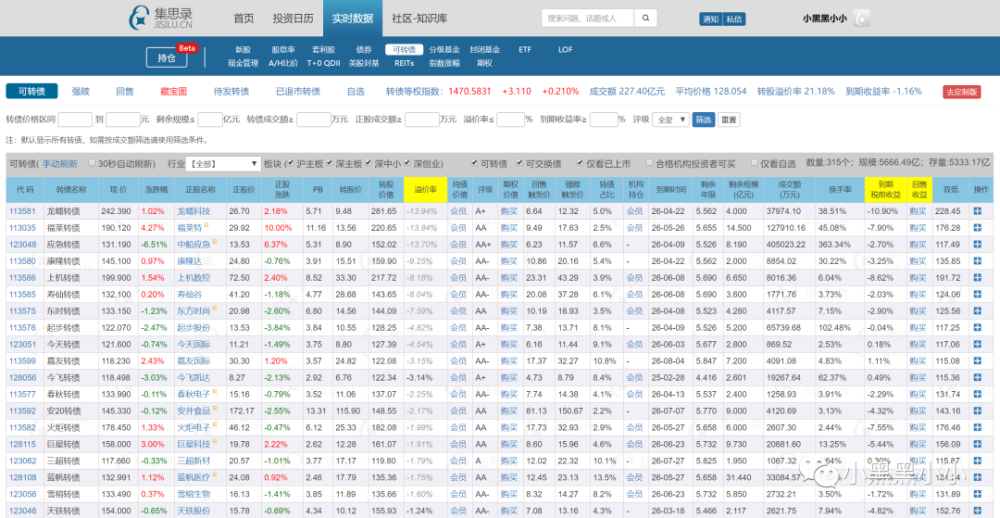This screenshot has height=518, width=1000.
Task: Click plus icon in 安20转债 row
Action: 977,411
